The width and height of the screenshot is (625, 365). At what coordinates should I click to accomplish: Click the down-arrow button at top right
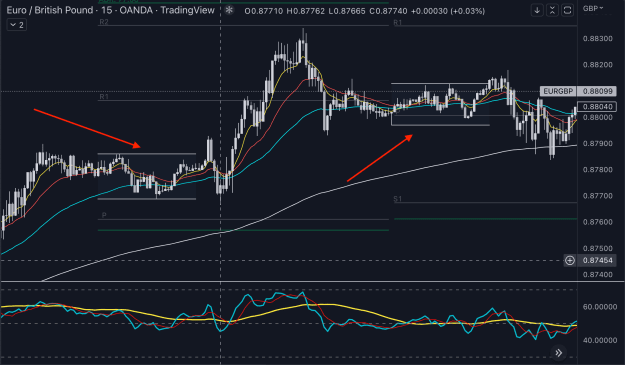click(537, 10)
